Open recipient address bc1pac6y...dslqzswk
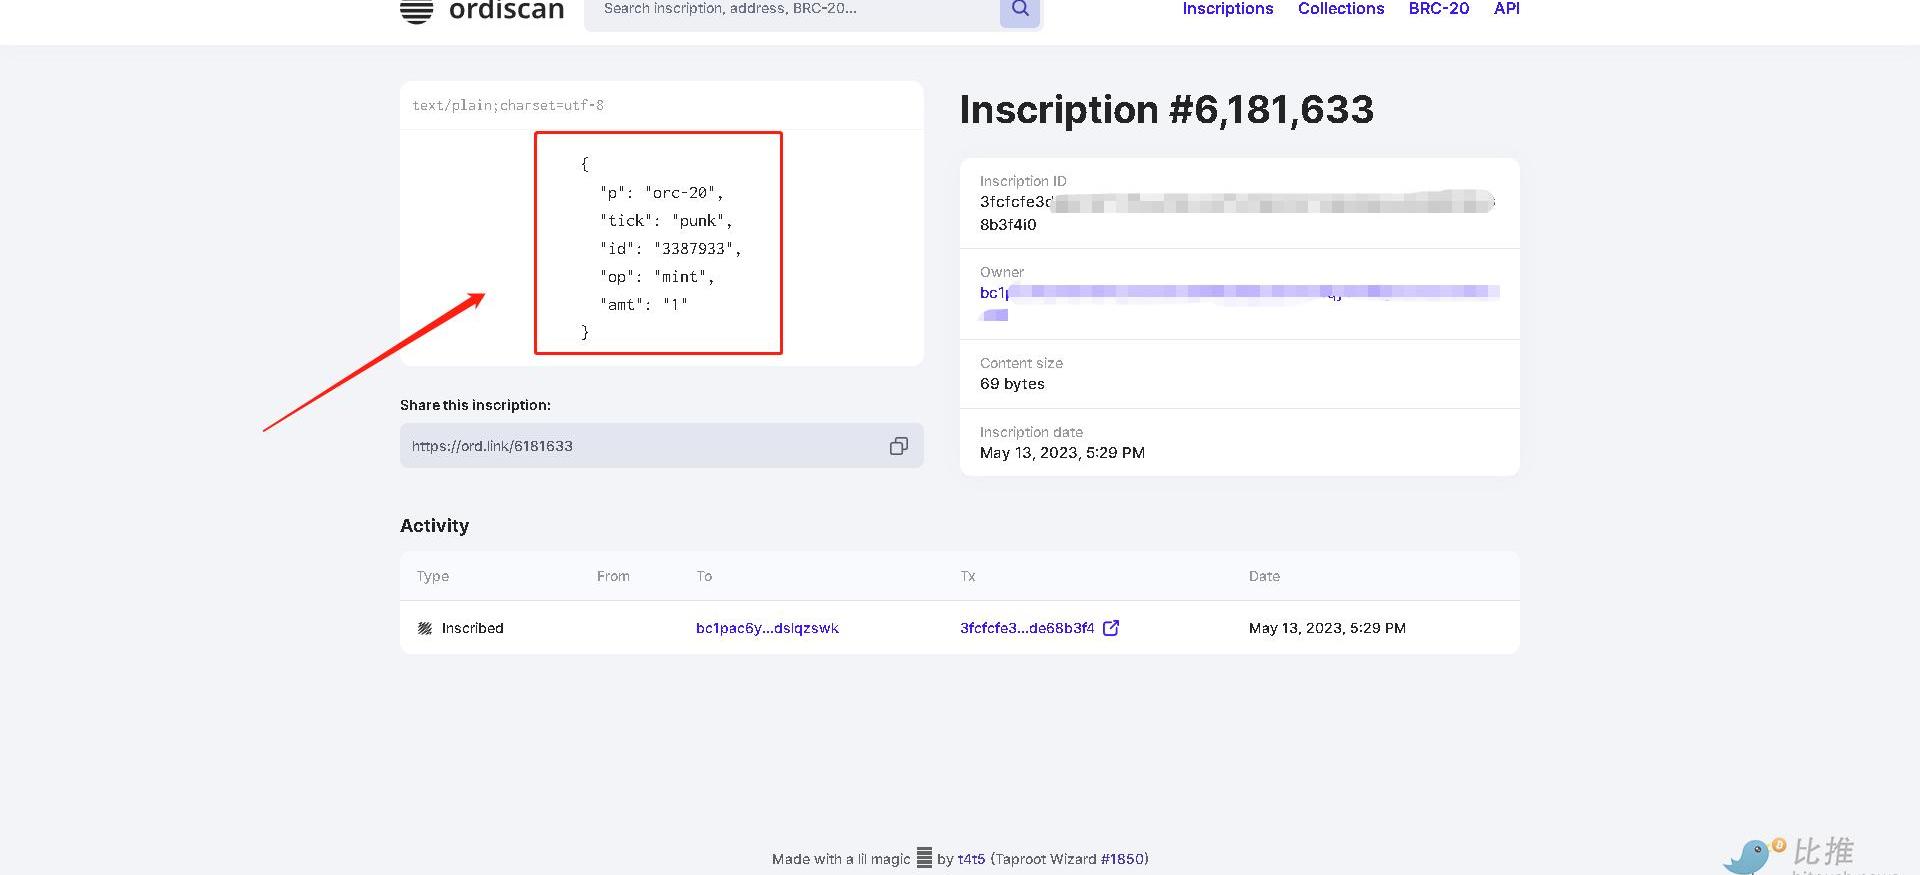Screen dimensions: 1920x875 pos(767,628)
